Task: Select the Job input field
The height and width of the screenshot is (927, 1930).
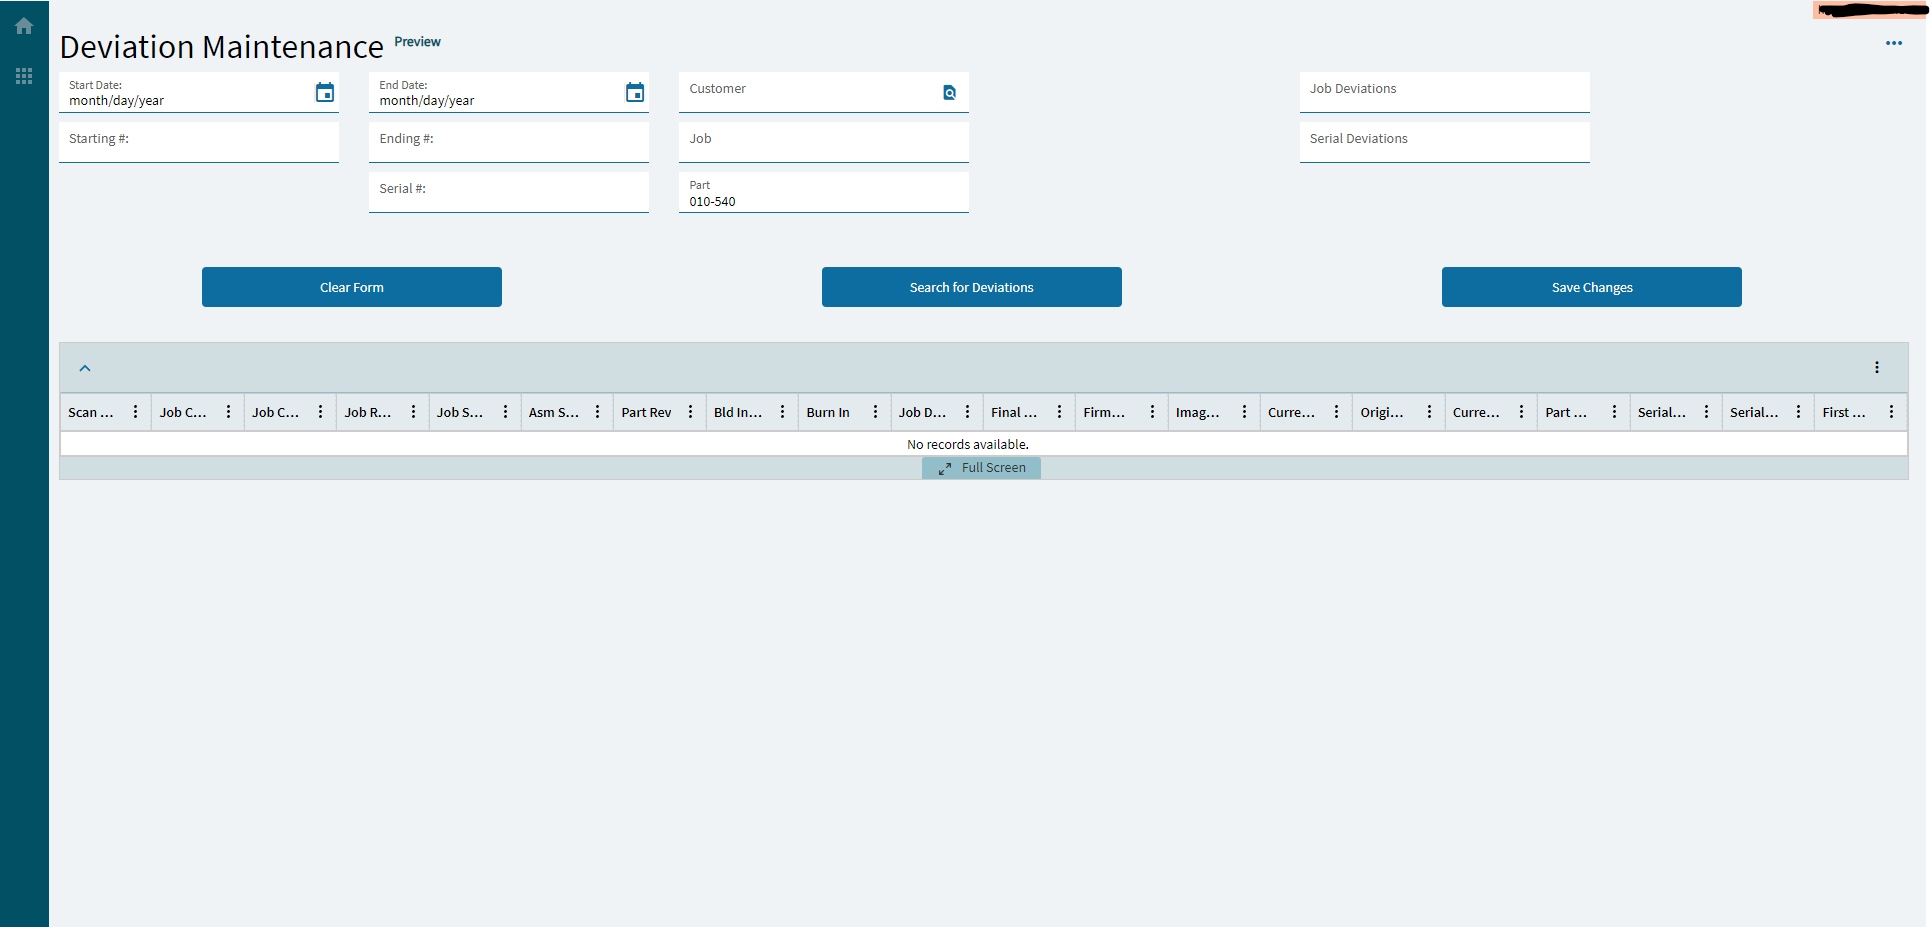Action: [x=824, y=142]
